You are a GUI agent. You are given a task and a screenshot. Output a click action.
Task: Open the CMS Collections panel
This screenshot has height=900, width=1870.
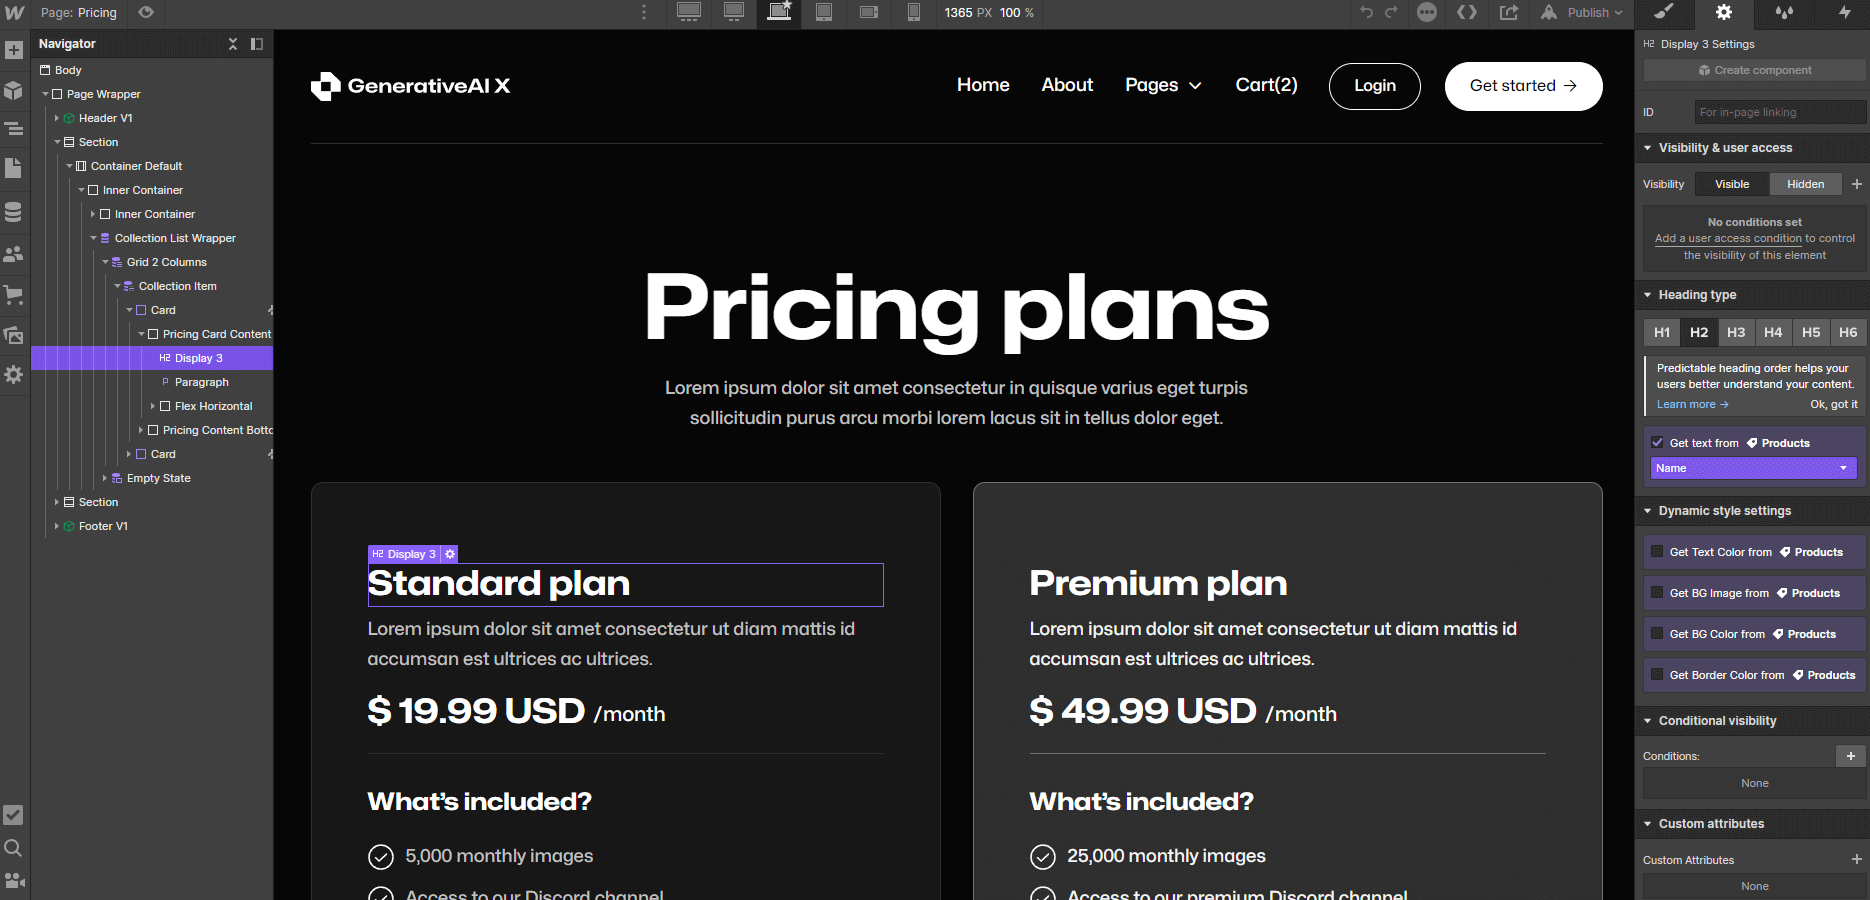[15, 211]
